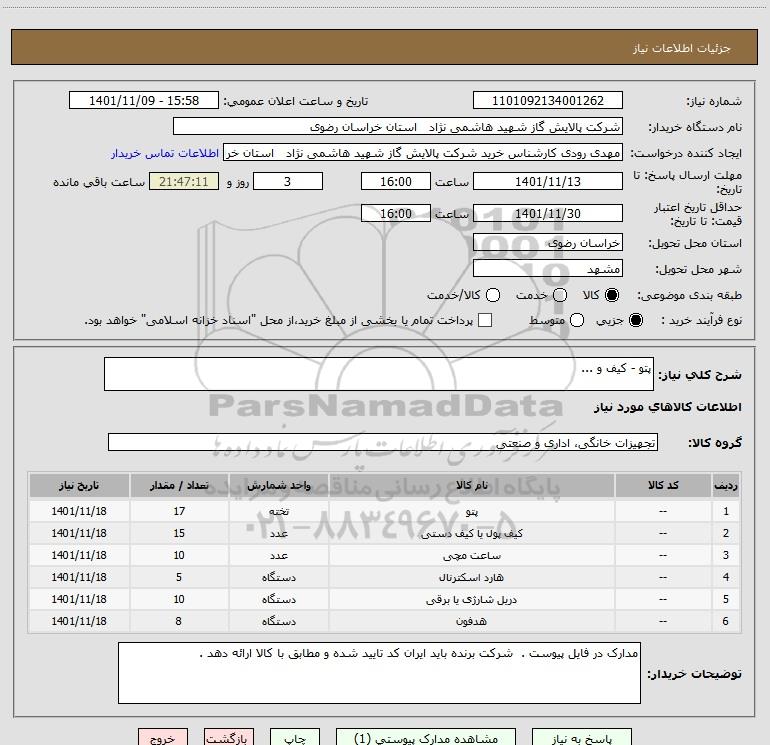Click the خروج exit button

163,738
